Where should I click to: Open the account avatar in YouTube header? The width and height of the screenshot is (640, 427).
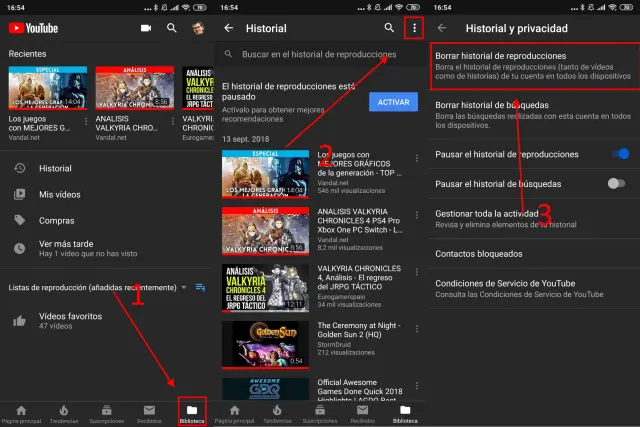199,28
